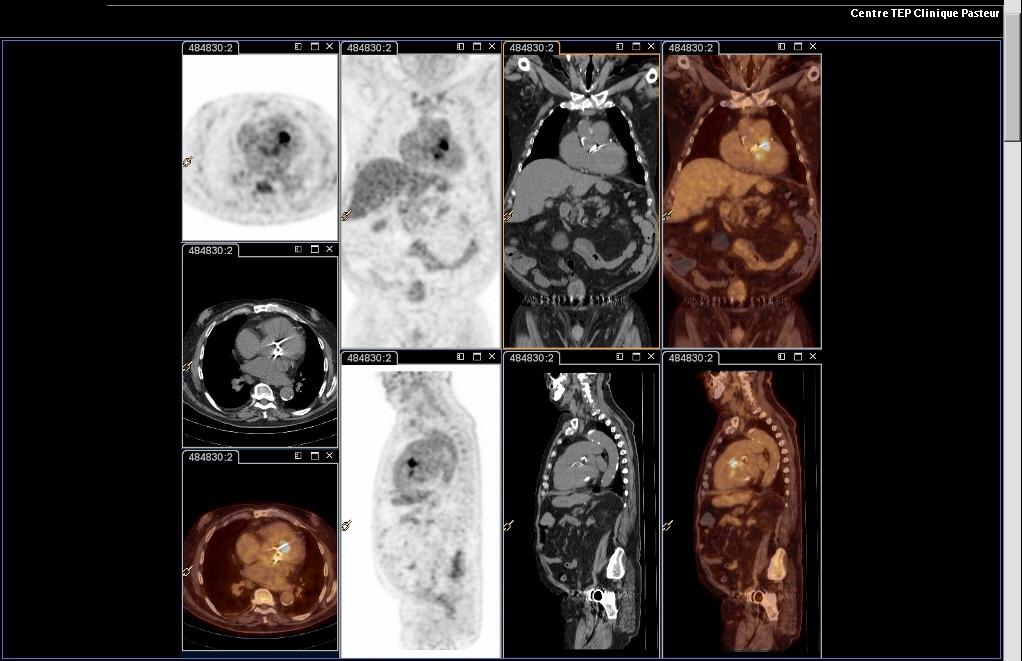1022x661 pixels.
Task: Click the split-pane icon of the axial CT viewport
Action: pos(299,250)
